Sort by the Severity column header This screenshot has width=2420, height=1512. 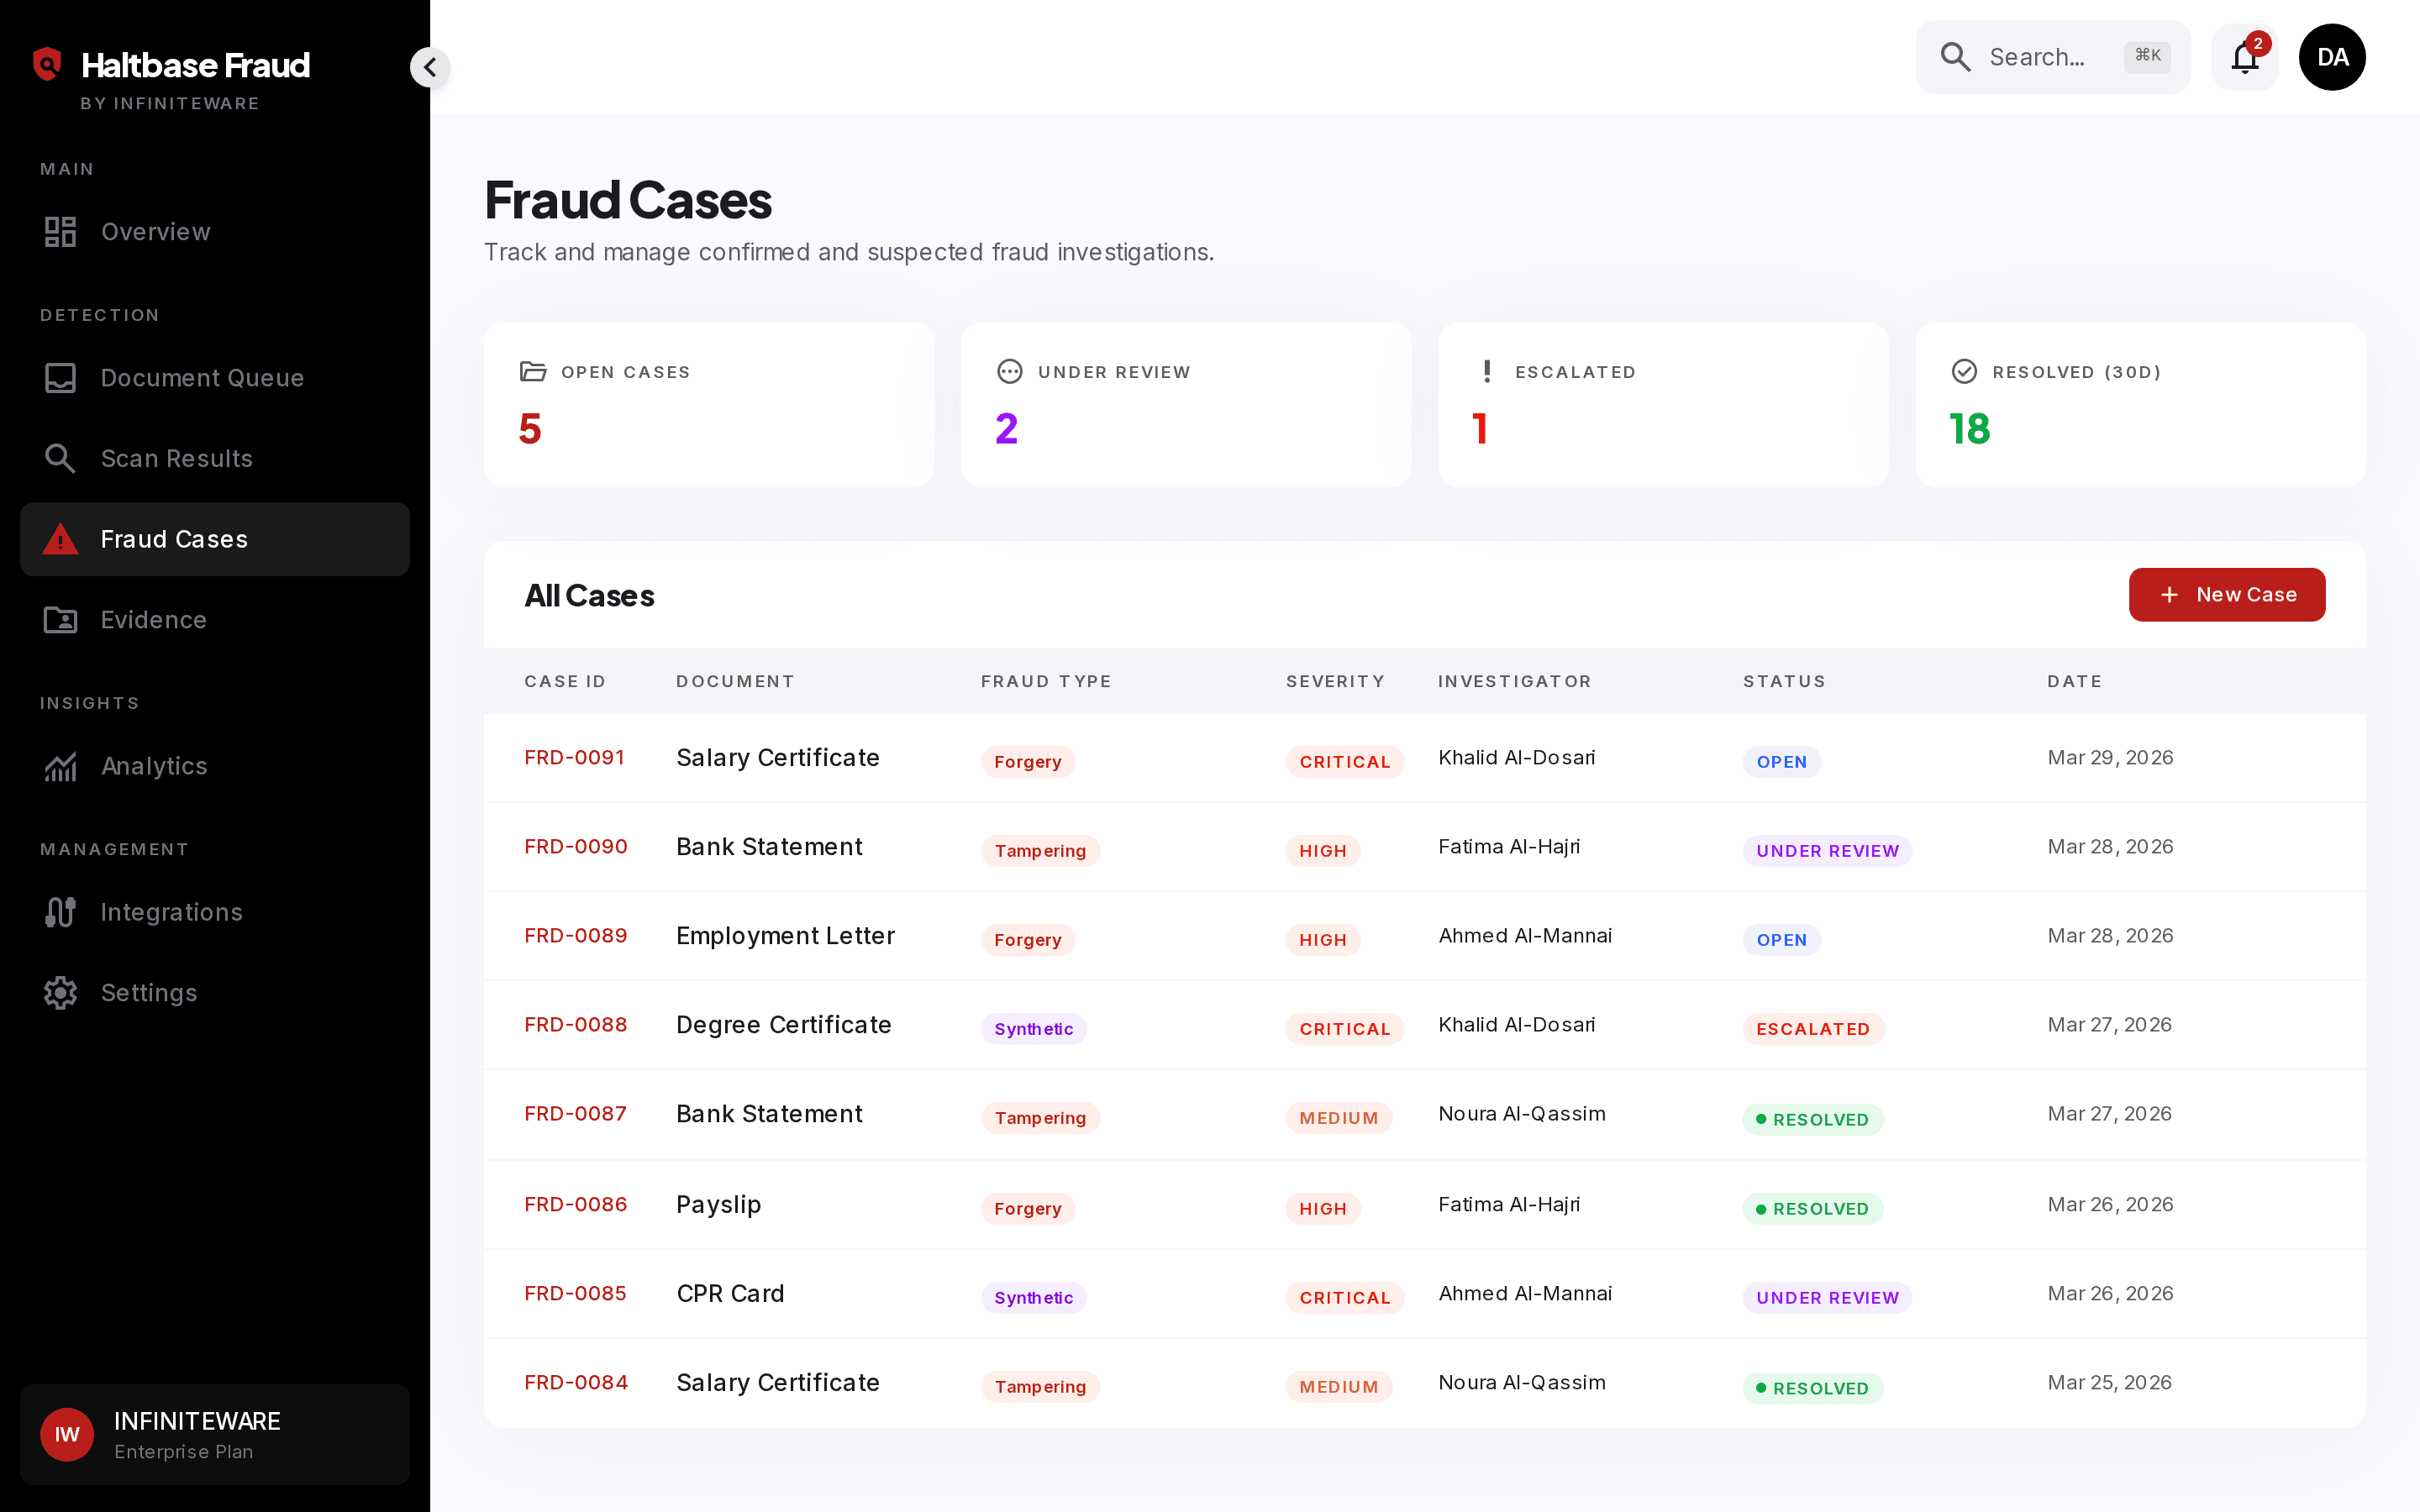coord(1335,681)
